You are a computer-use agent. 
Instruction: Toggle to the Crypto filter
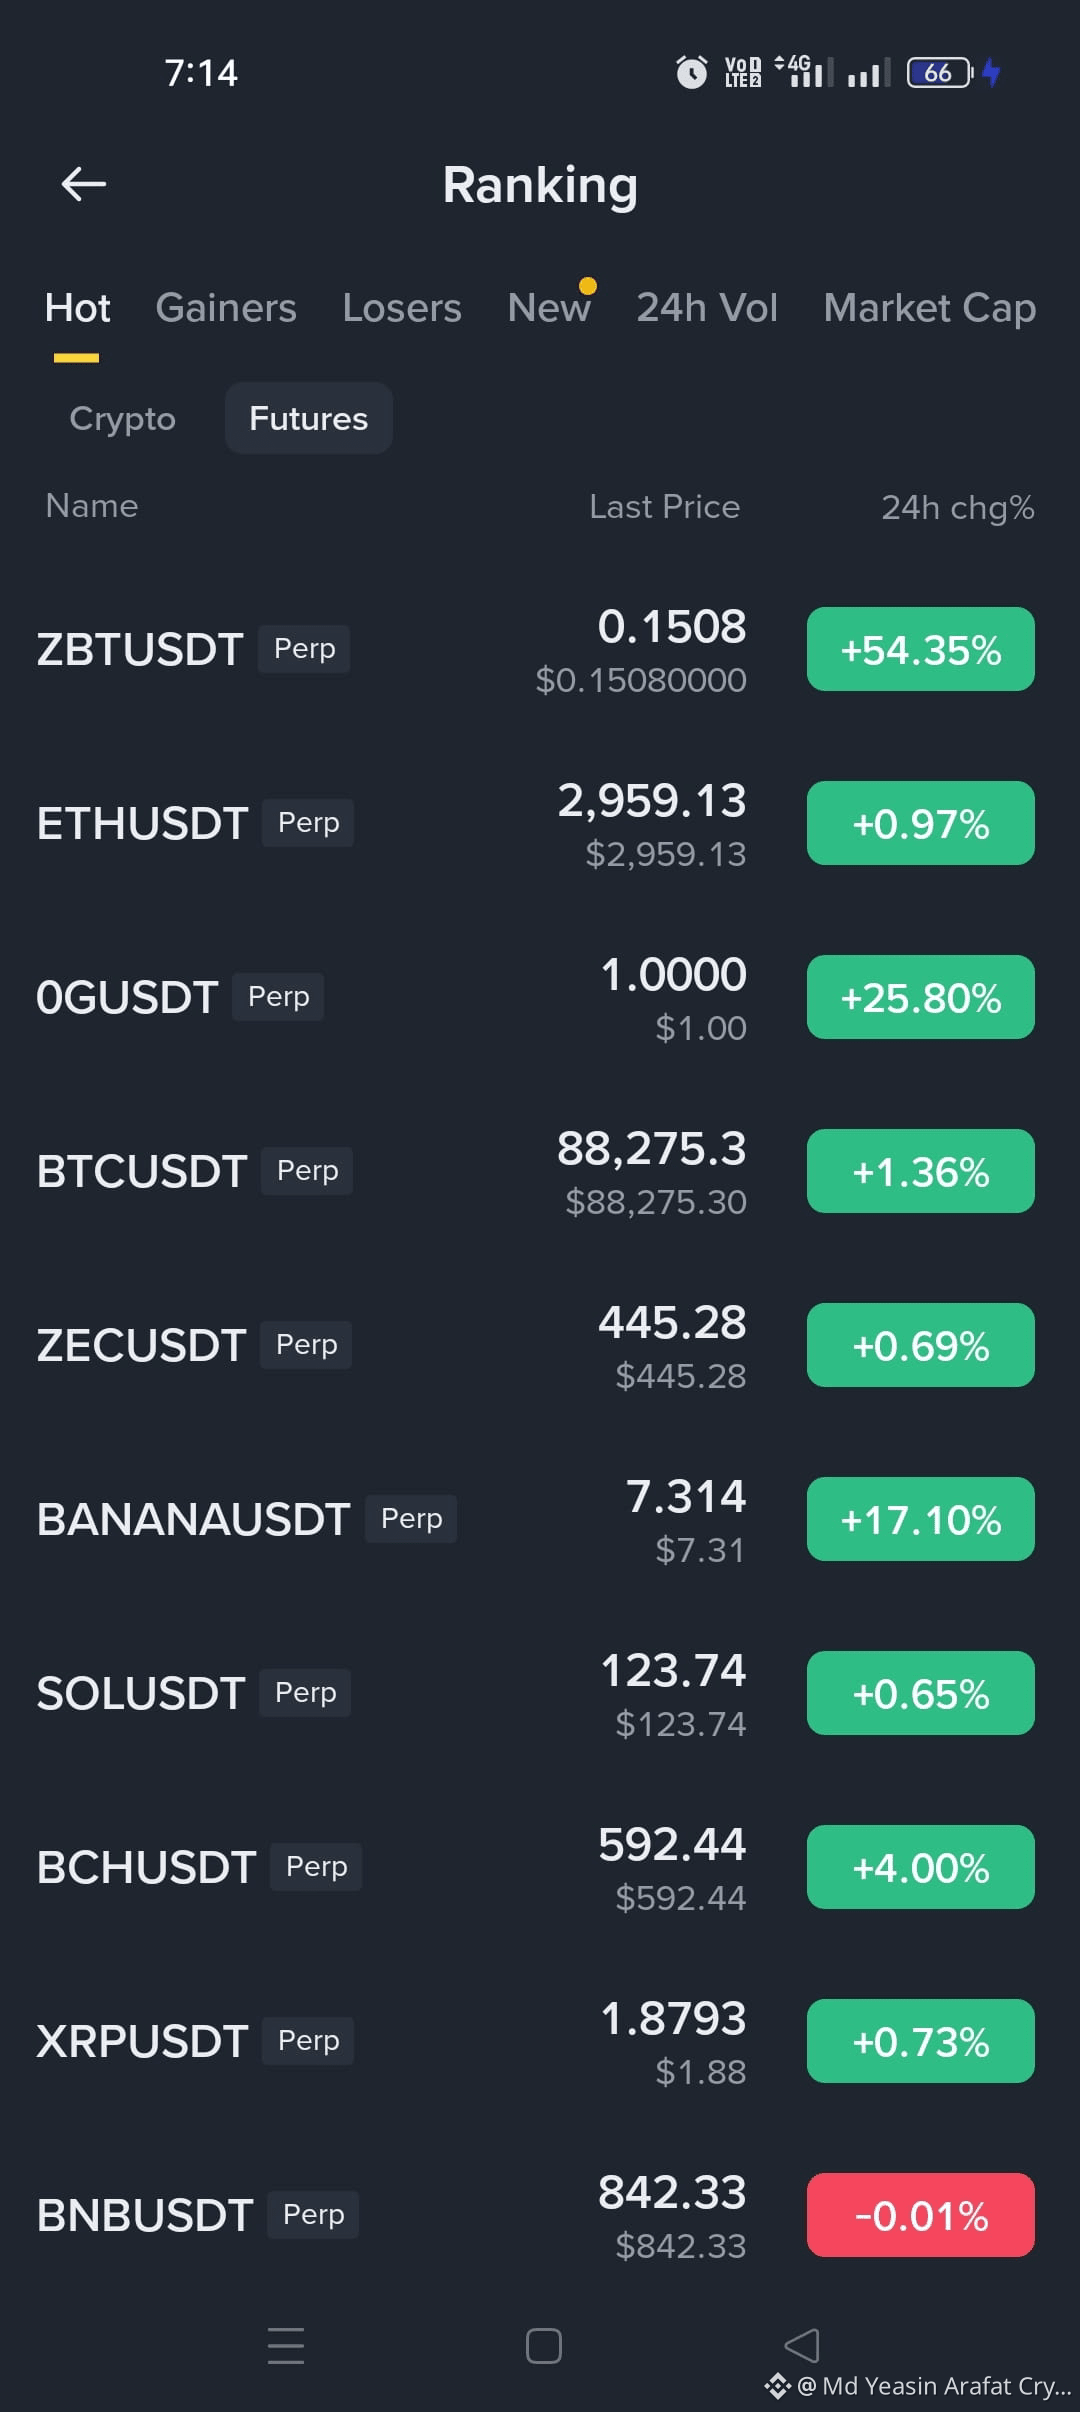coord(122,418)
